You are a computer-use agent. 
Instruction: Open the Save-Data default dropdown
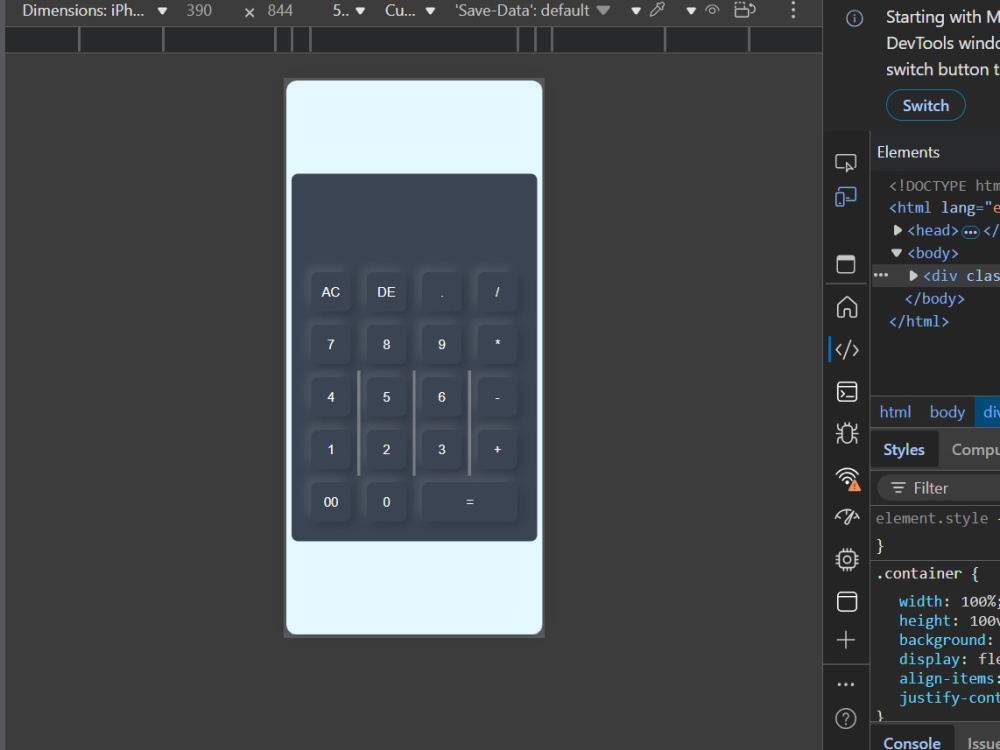pos(532,10)
